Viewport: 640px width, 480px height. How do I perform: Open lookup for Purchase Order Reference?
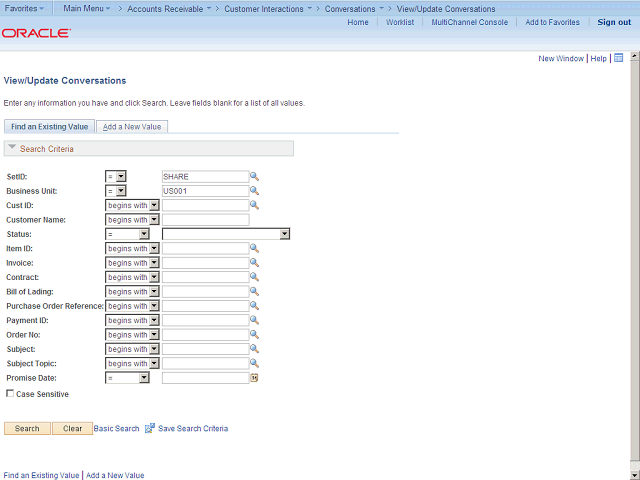click(x=254, y=306)
